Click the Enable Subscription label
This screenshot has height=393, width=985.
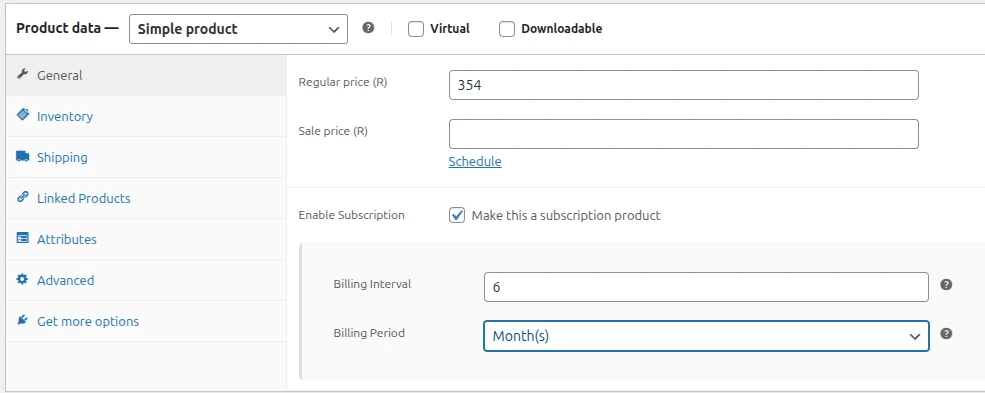(x=352, y=215)
